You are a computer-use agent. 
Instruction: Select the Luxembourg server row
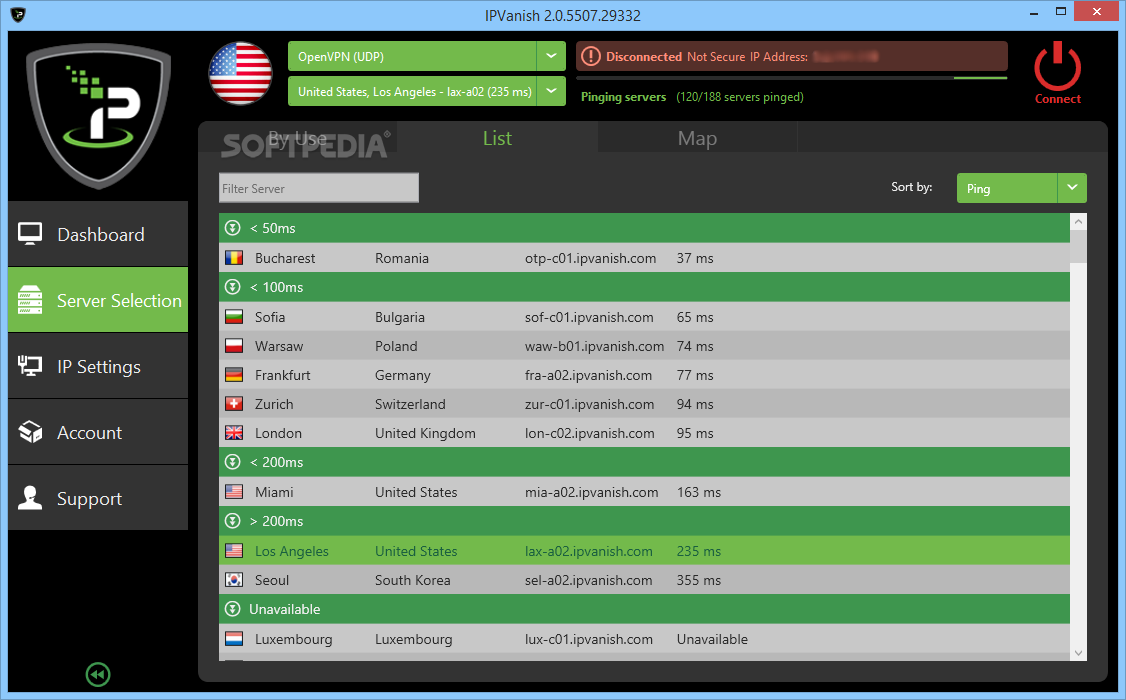click(644, 639)
